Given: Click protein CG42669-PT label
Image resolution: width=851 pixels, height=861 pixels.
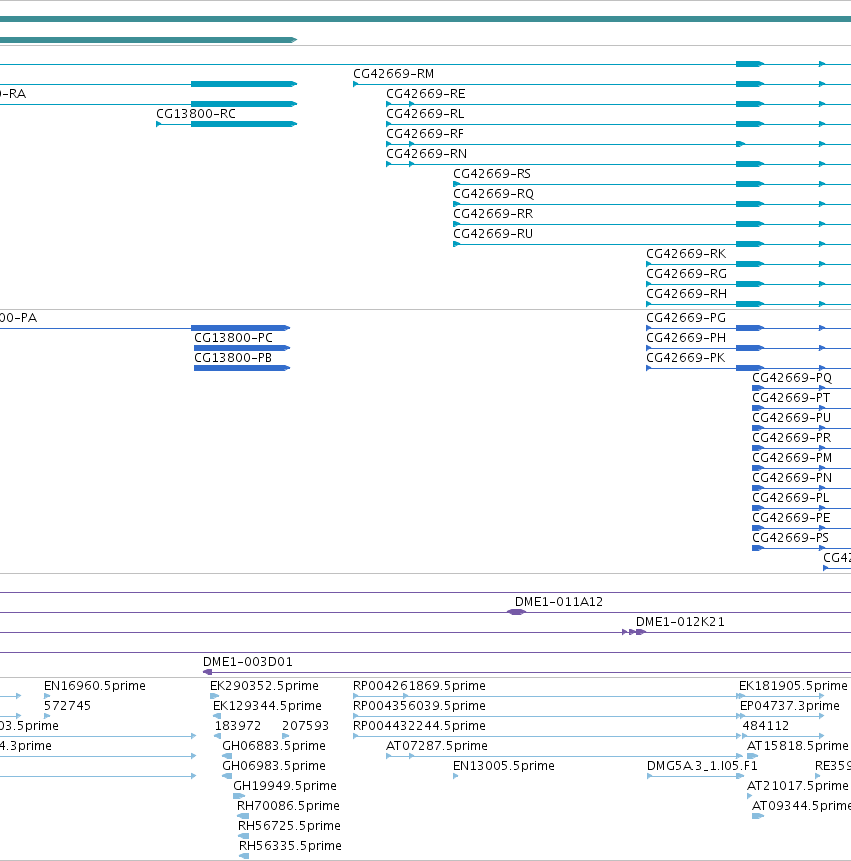Looking at the screenshot, I should 791,398.
